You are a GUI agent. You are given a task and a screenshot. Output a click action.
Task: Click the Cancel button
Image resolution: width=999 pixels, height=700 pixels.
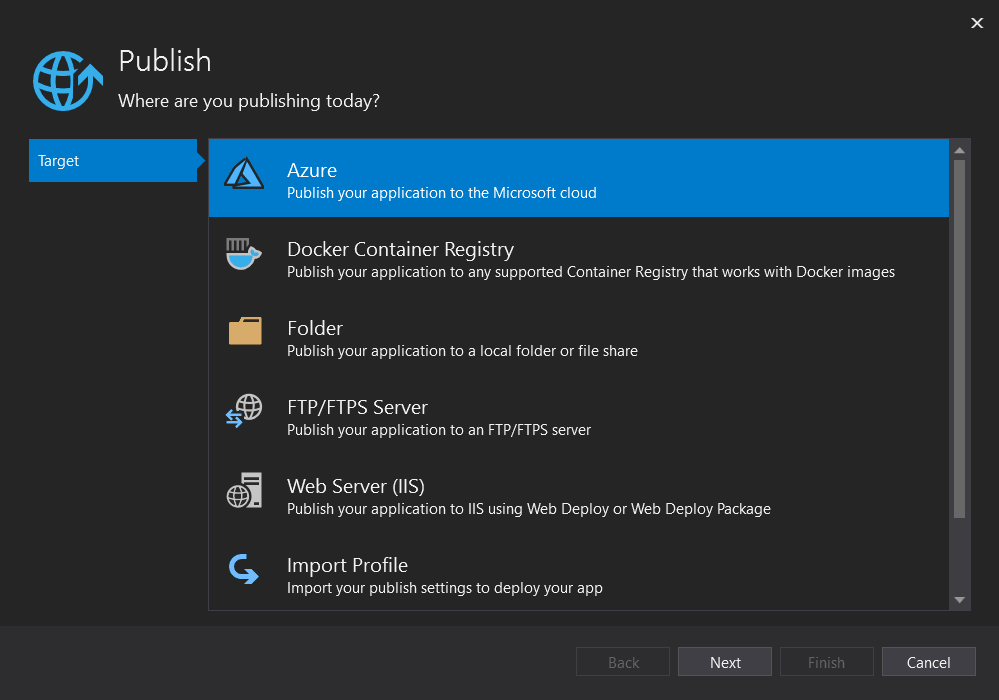point(928,661)
